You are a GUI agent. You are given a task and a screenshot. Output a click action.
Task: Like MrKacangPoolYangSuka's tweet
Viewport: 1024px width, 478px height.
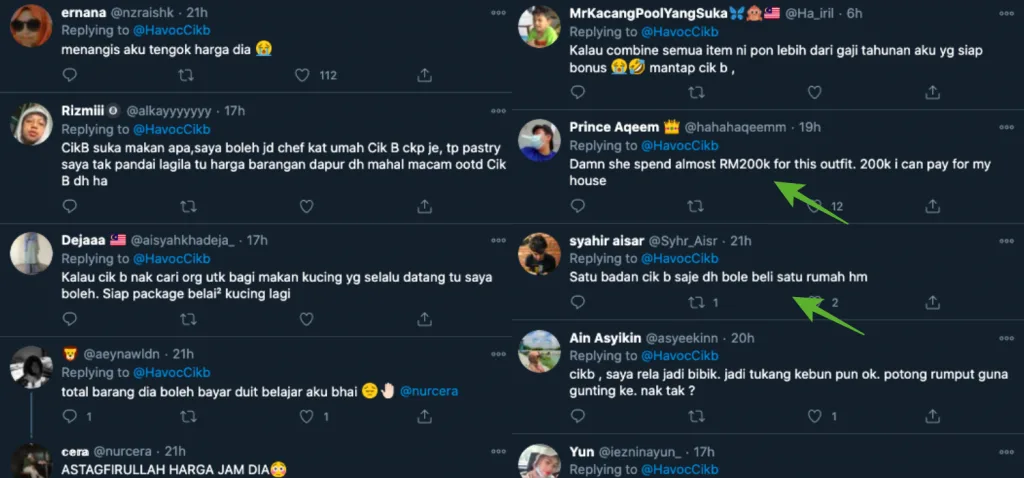click(x=814, y=92)
